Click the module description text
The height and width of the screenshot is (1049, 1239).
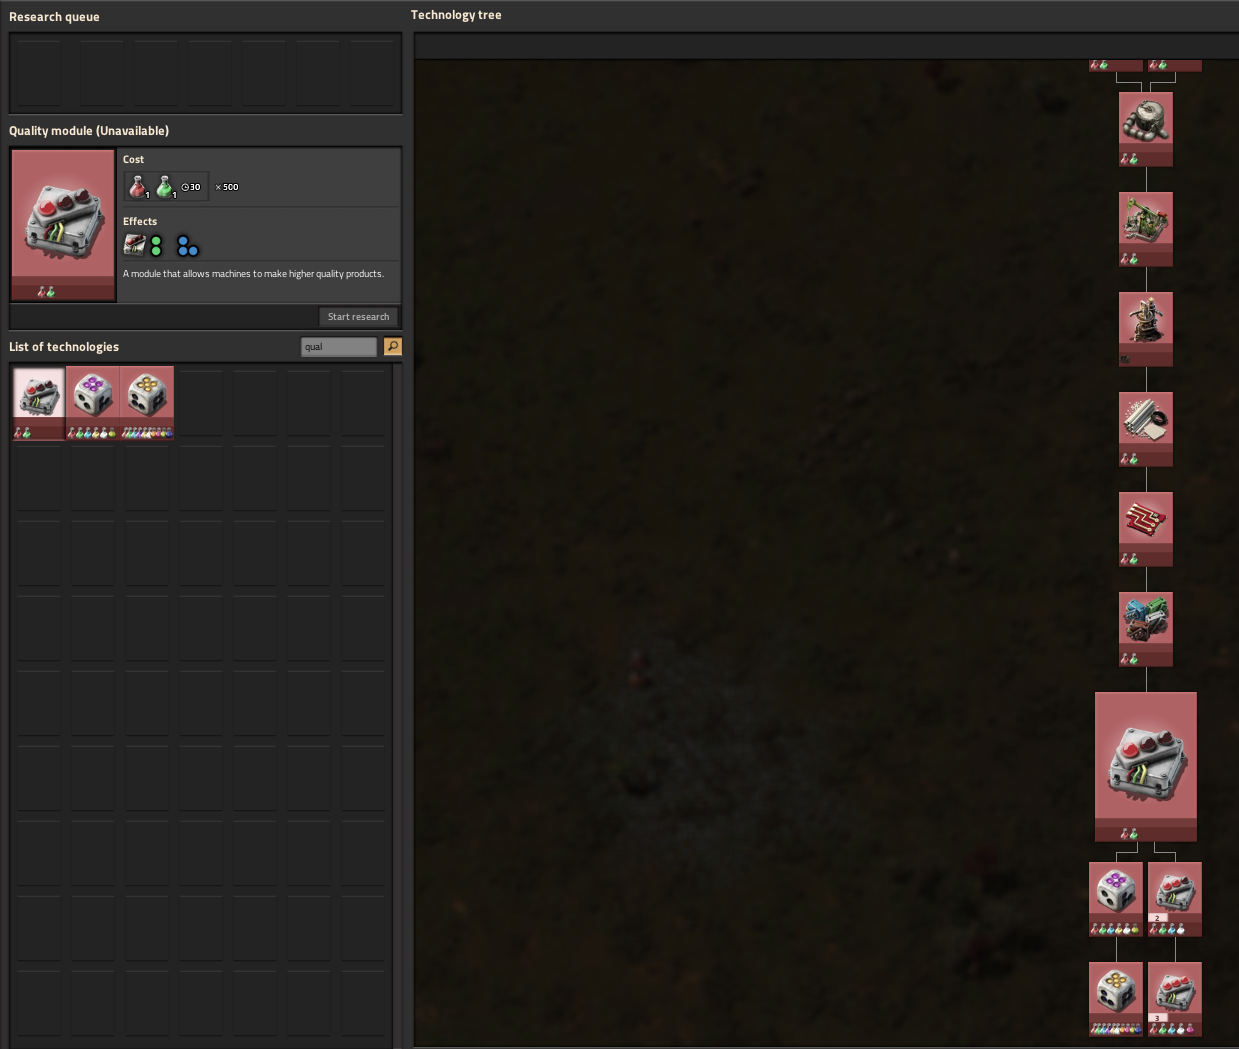[253, 274]
